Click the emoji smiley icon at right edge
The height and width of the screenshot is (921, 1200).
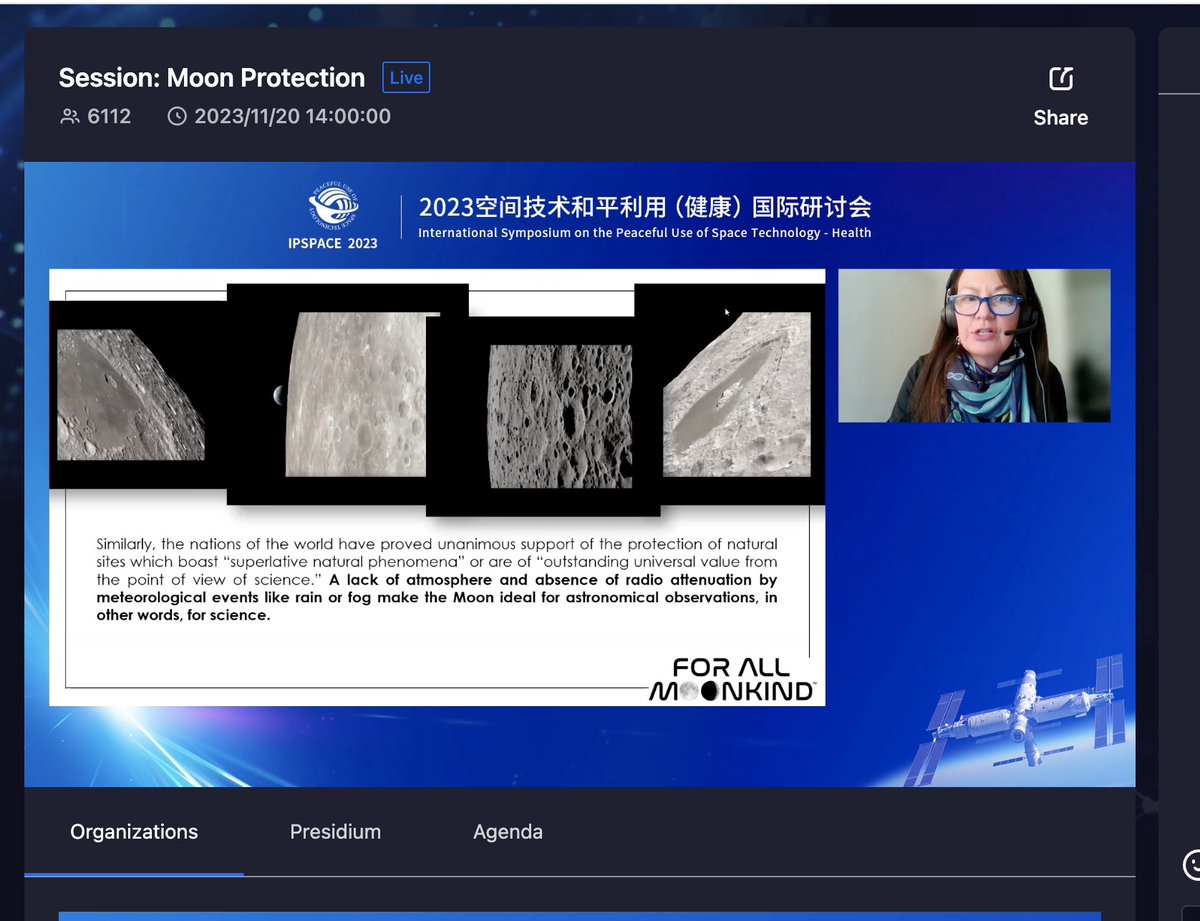(x=1192, y=863)
